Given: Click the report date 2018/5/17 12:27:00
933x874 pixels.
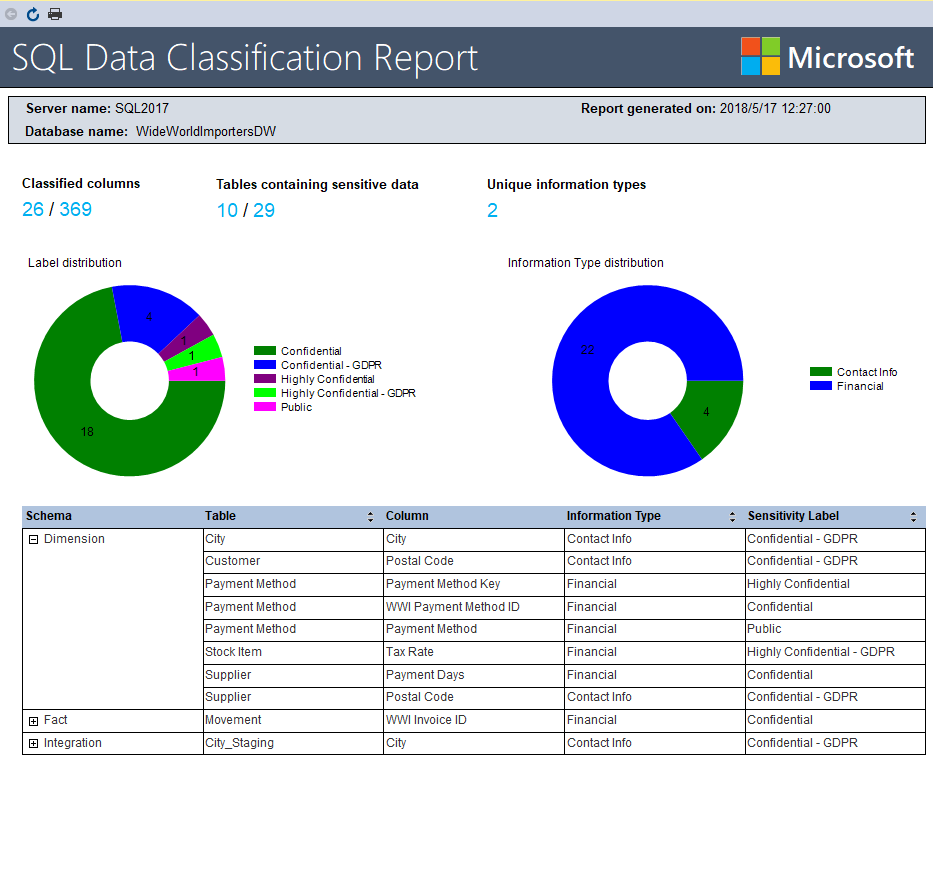Looking at the screenshot, I should click(x=775, y=108).
